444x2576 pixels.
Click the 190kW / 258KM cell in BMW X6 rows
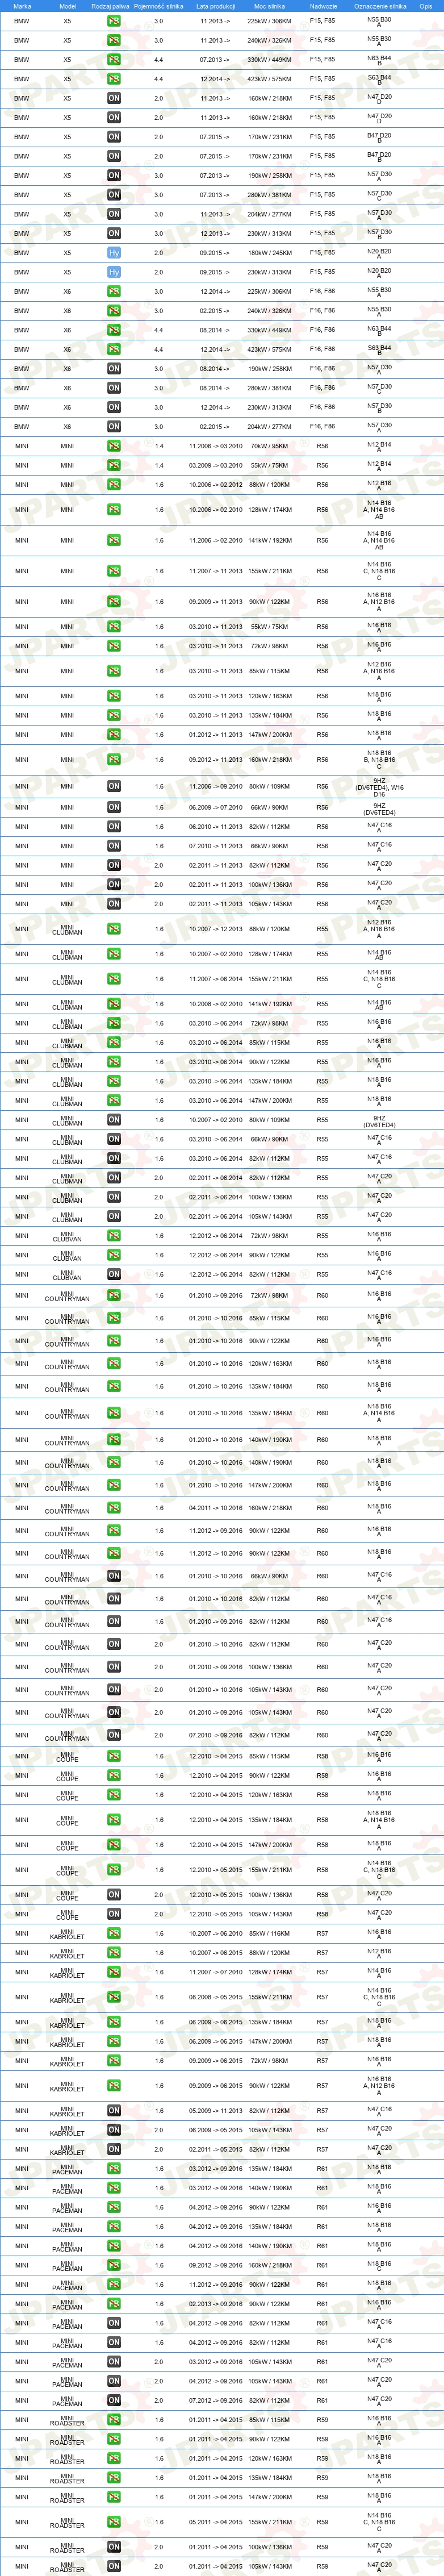coord(269,369)
